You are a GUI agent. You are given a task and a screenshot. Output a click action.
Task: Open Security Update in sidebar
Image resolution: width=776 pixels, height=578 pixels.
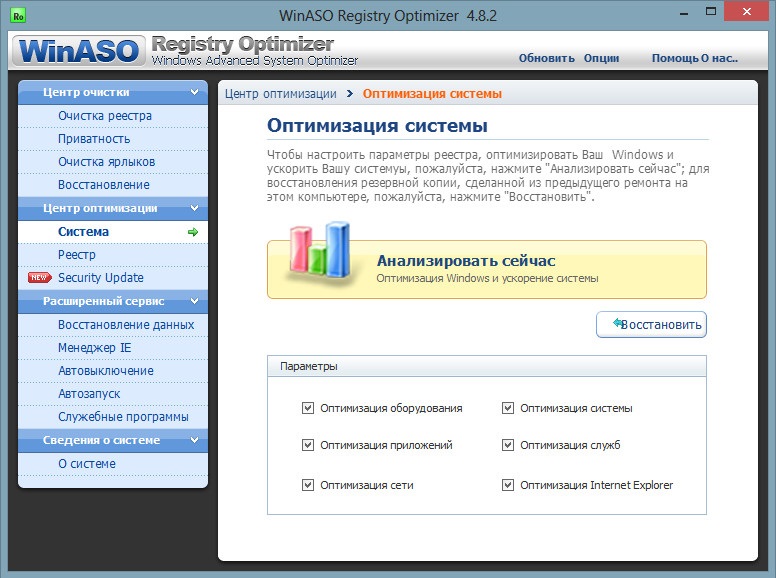click(x=113, y=278)
